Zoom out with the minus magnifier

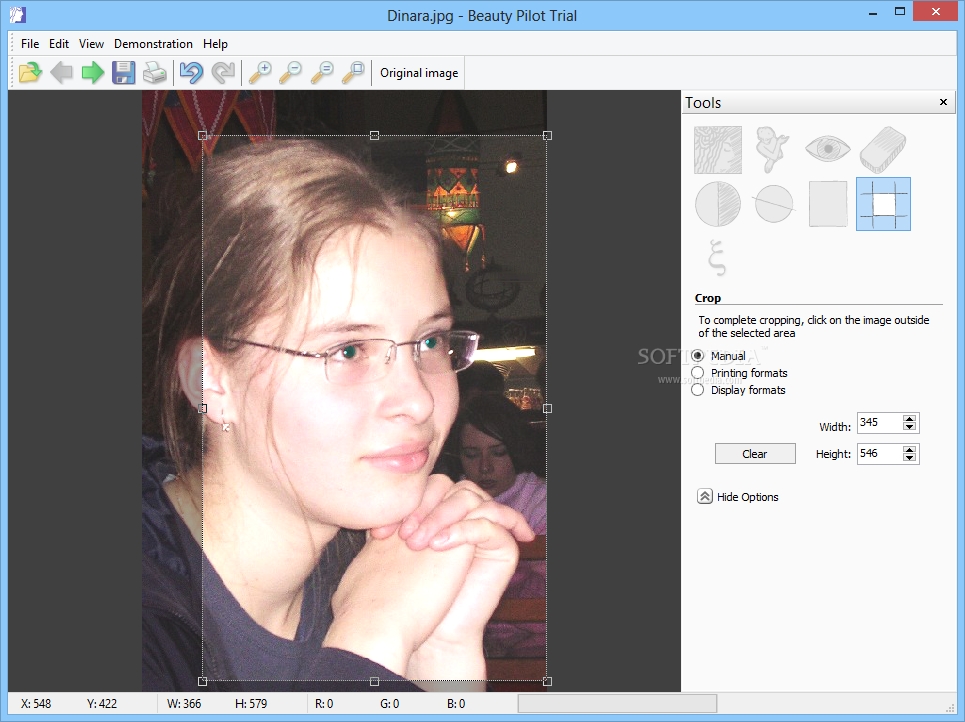click(x=290, y=73)
